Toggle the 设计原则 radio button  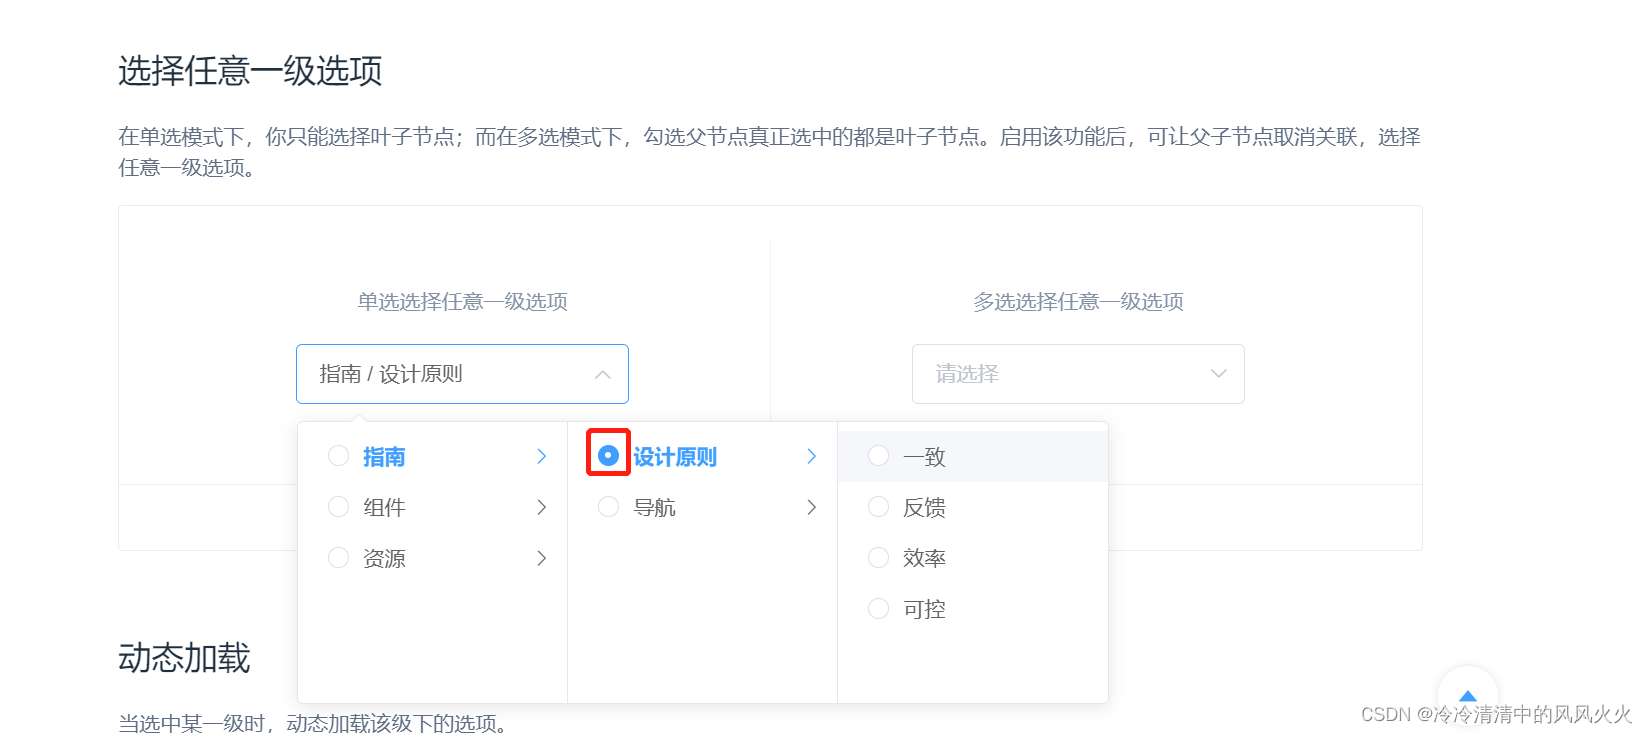(608, 456)
